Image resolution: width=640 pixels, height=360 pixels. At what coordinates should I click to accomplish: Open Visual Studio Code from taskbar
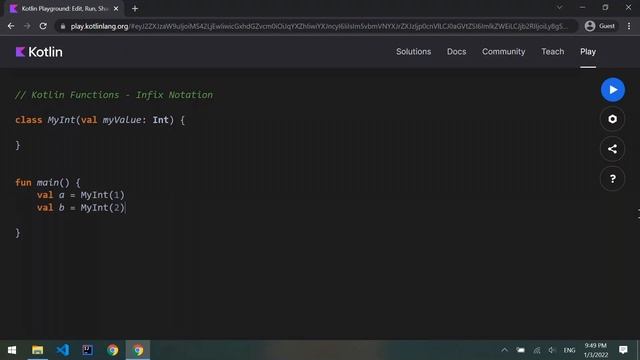click(62, 350)
